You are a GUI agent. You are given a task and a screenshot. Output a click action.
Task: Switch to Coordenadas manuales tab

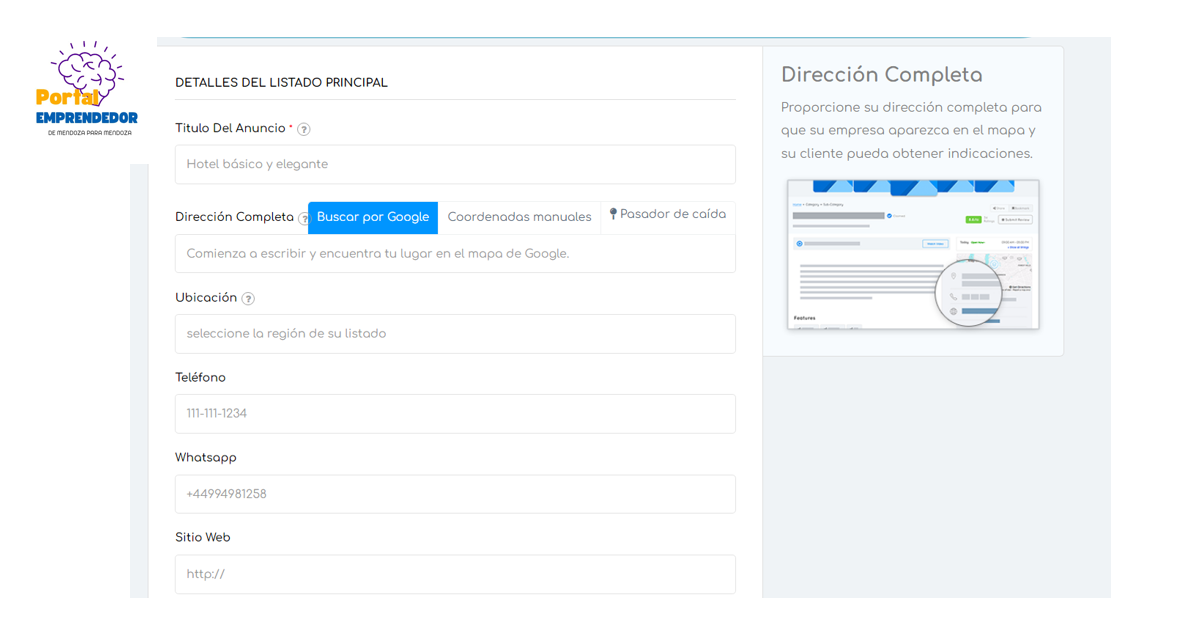pyautogui.click(x=519, y=217)
